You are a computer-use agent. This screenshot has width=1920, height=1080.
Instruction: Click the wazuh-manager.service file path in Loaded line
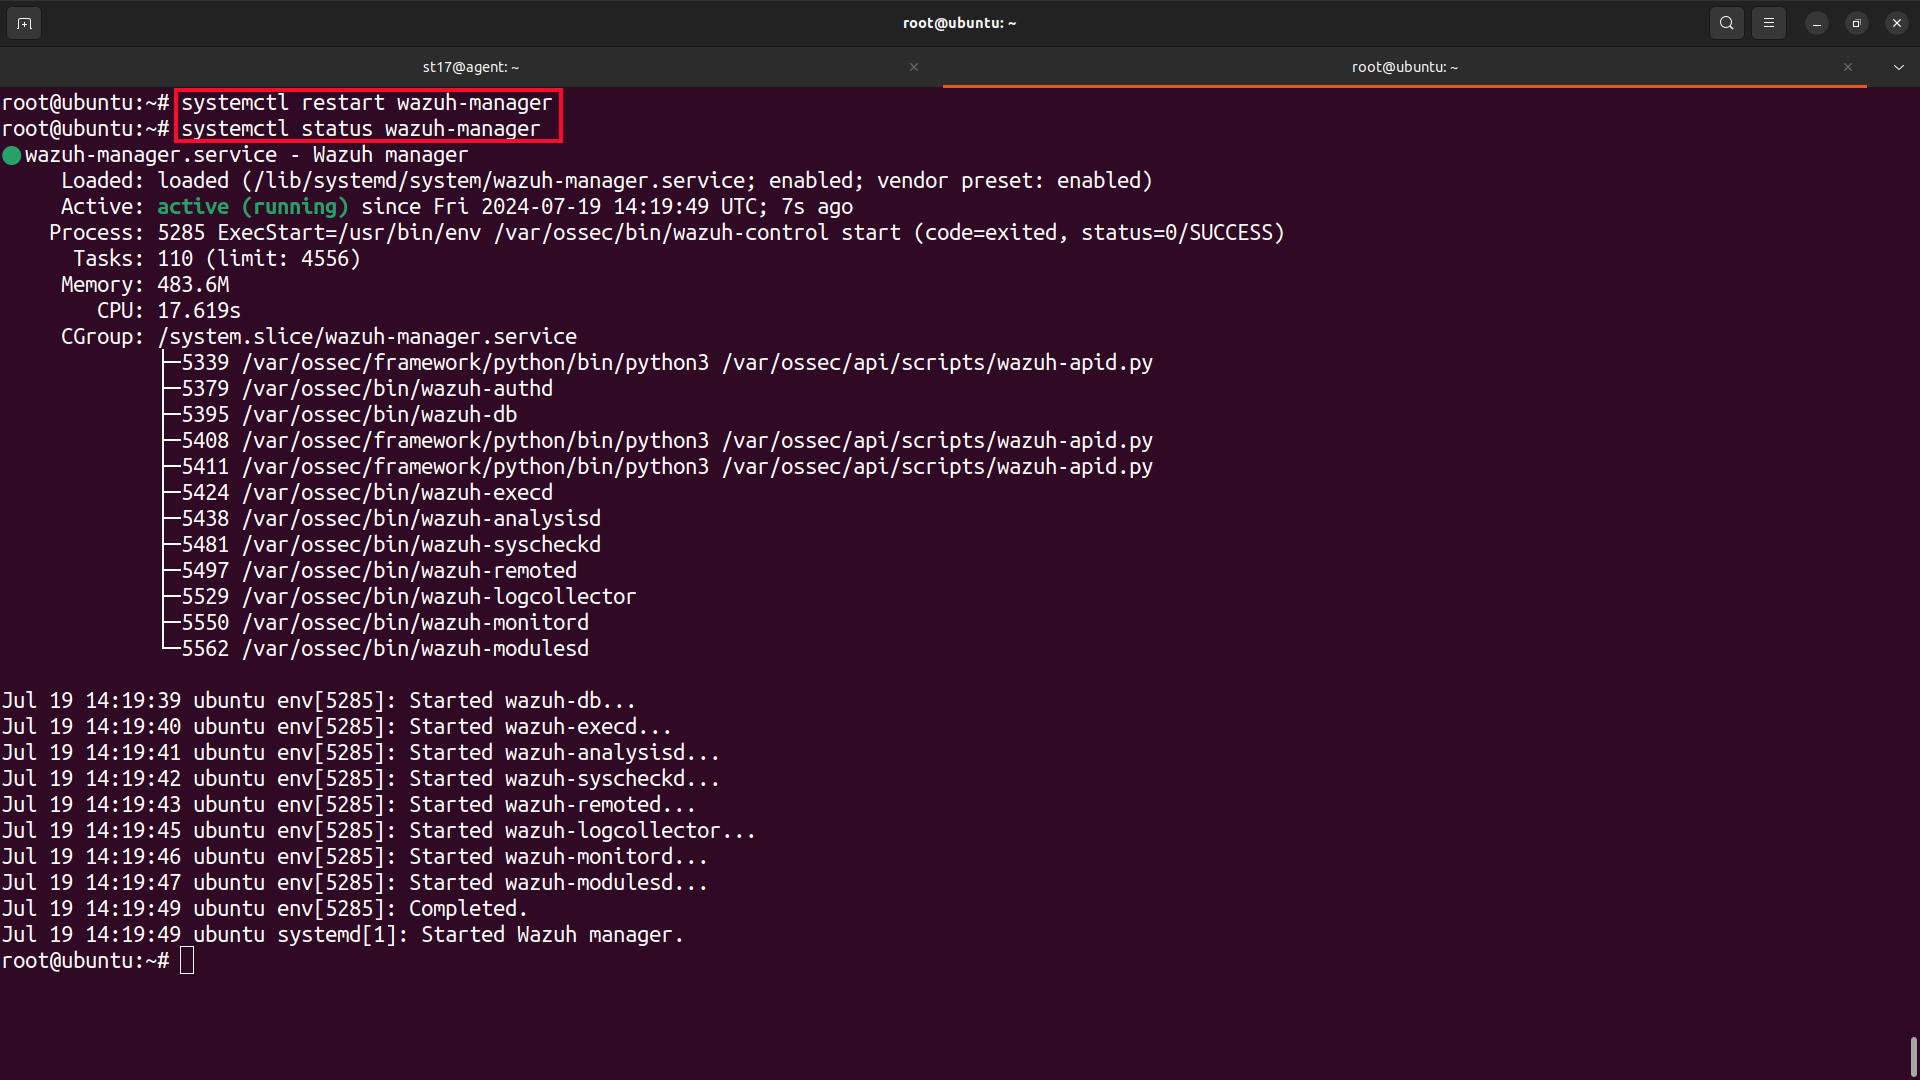[504, 181]
